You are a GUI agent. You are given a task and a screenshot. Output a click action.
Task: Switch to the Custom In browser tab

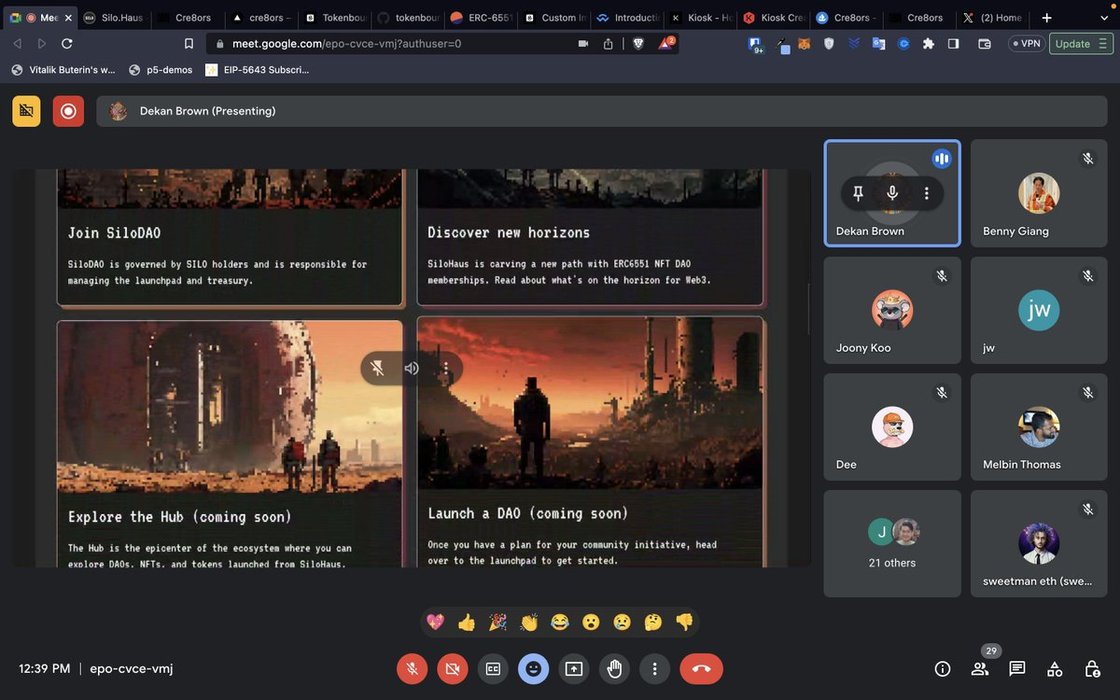(555, 18)
